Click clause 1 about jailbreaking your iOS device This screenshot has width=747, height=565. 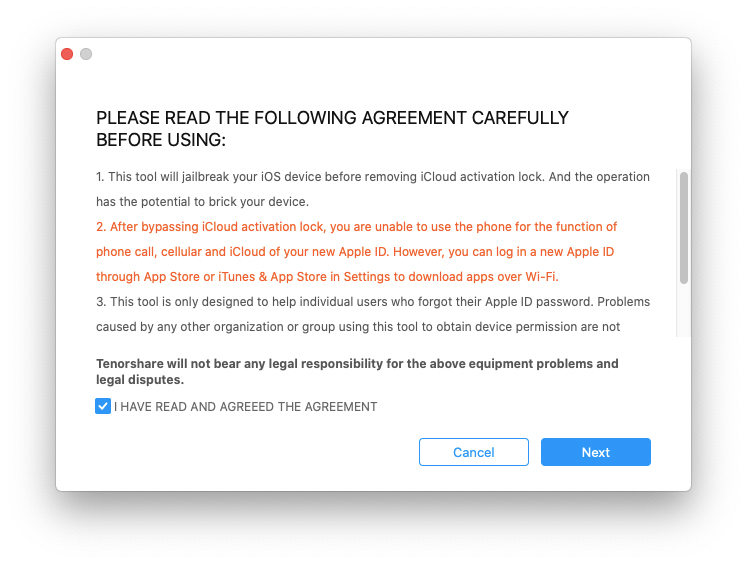pos(373,189)
